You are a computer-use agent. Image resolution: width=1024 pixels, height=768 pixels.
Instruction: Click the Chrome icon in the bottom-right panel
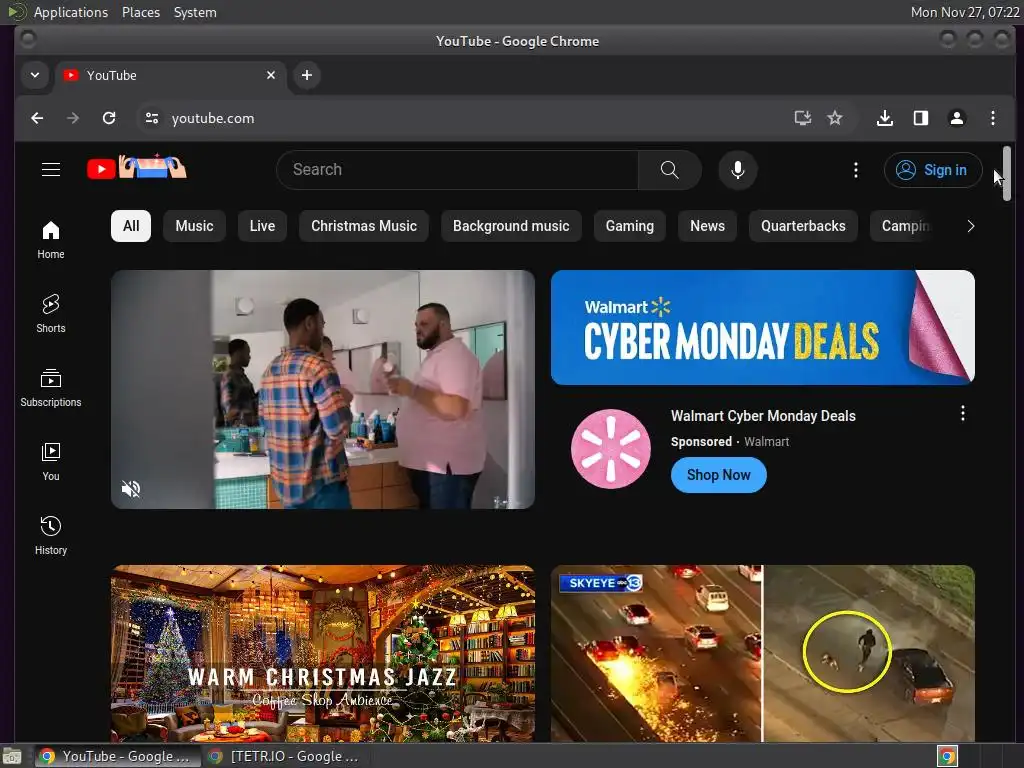click(947, 756)
